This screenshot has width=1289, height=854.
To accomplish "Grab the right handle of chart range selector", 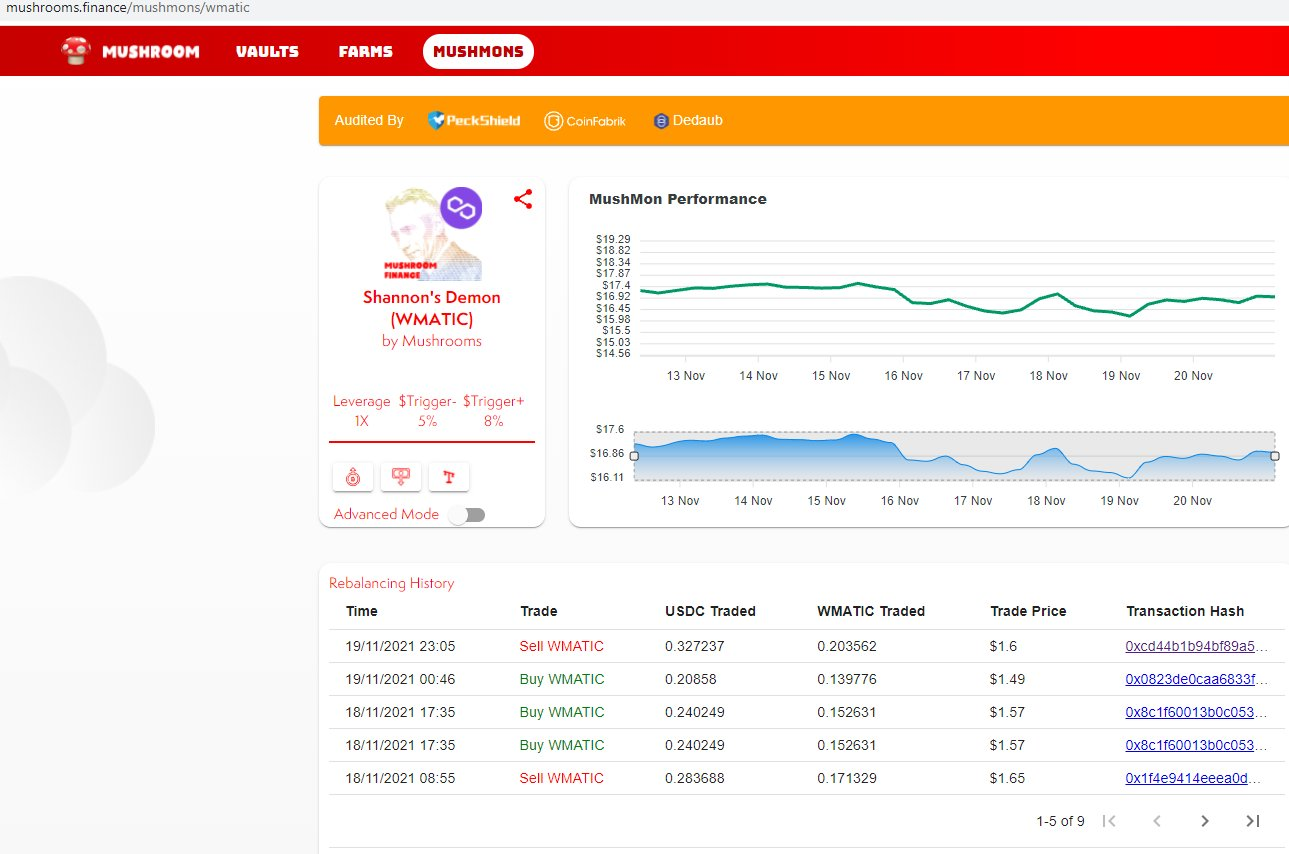I will coord(1275,456).
